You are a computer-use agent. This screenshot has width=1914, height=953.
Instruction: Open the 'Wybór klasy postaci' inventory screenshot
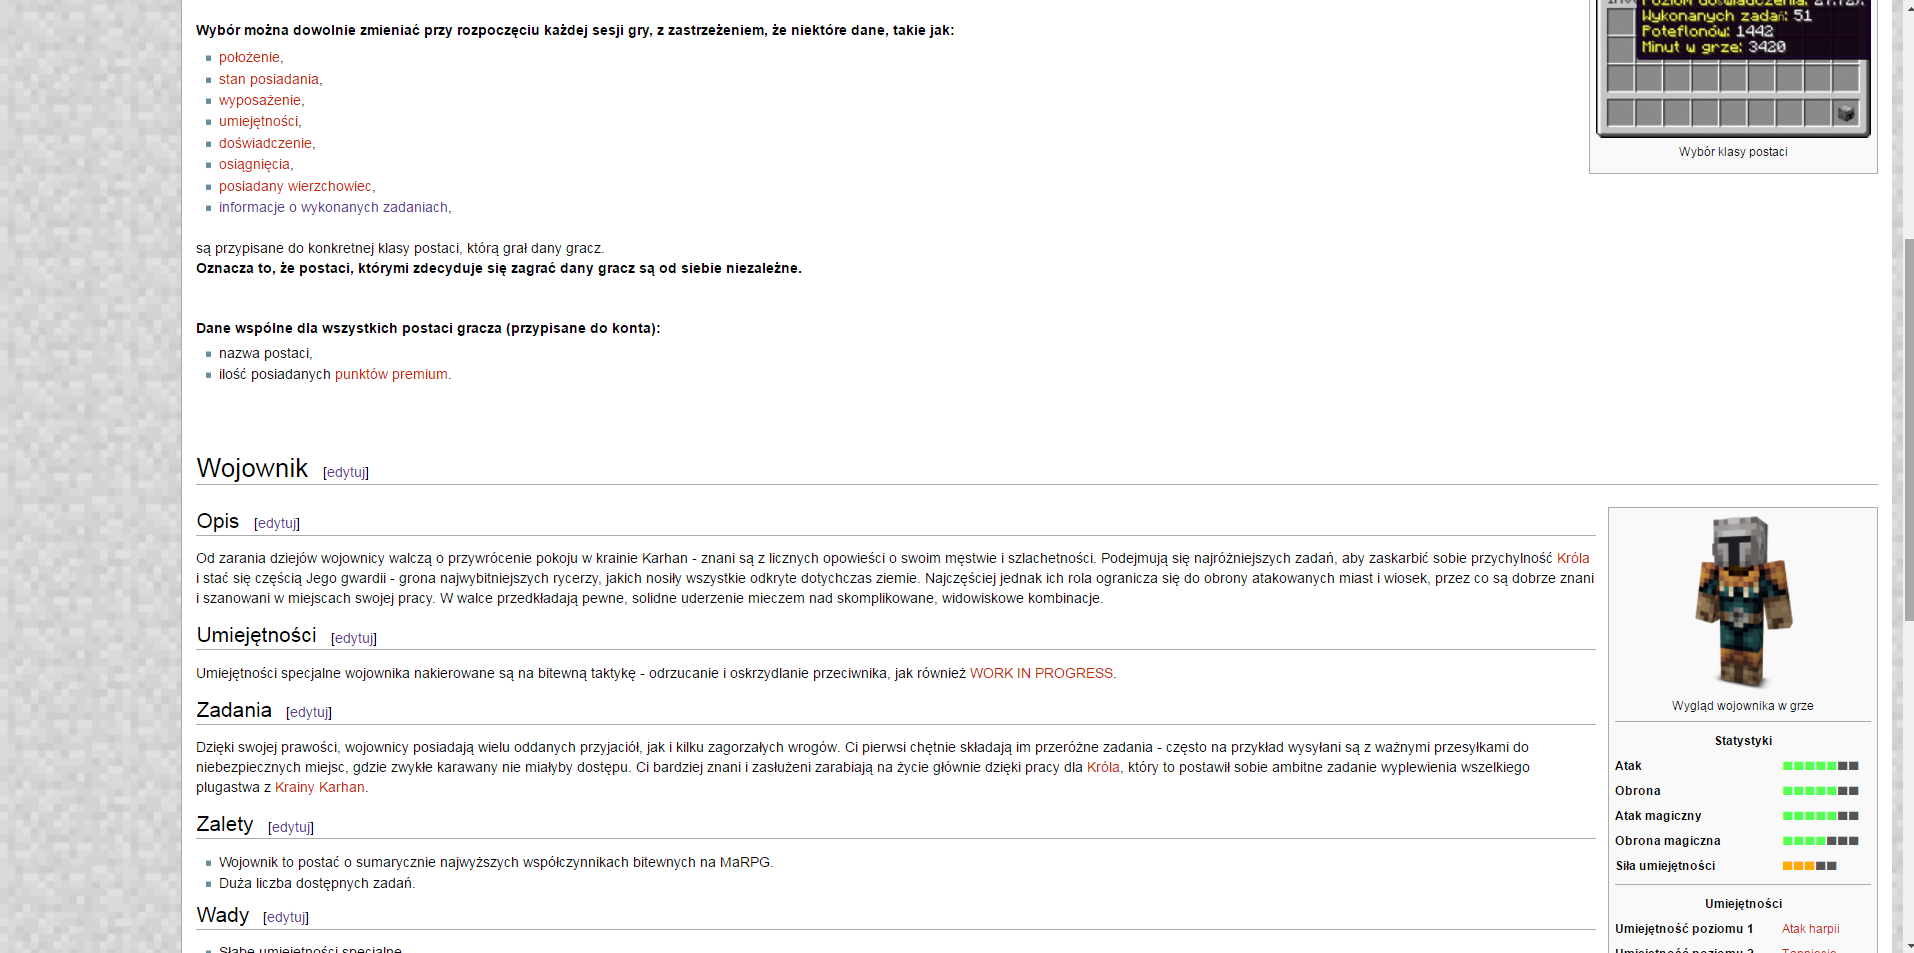pos(1733,68)
